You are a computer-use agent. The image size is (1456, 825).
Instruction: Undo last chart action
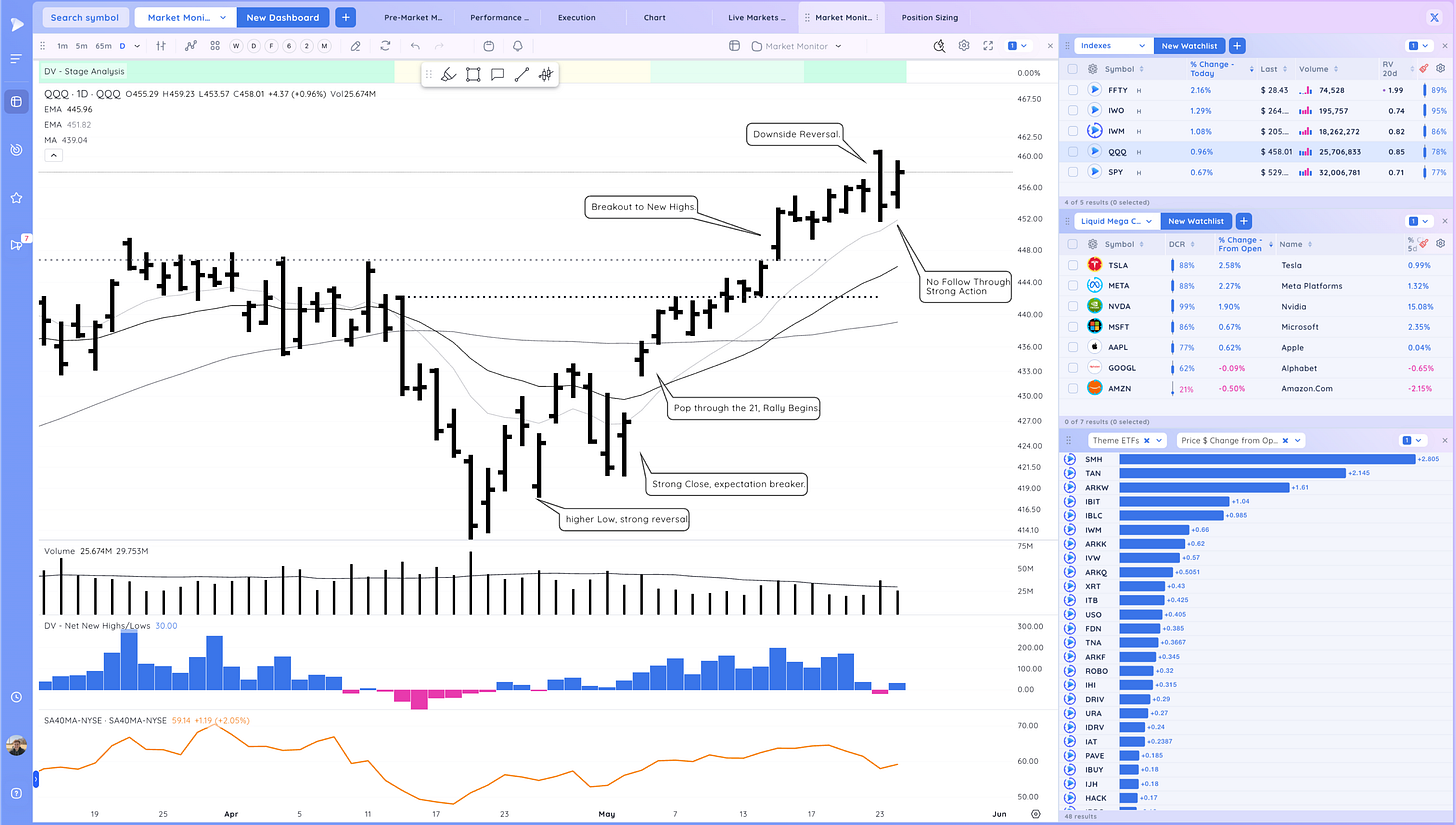click(x=415, y=46)
